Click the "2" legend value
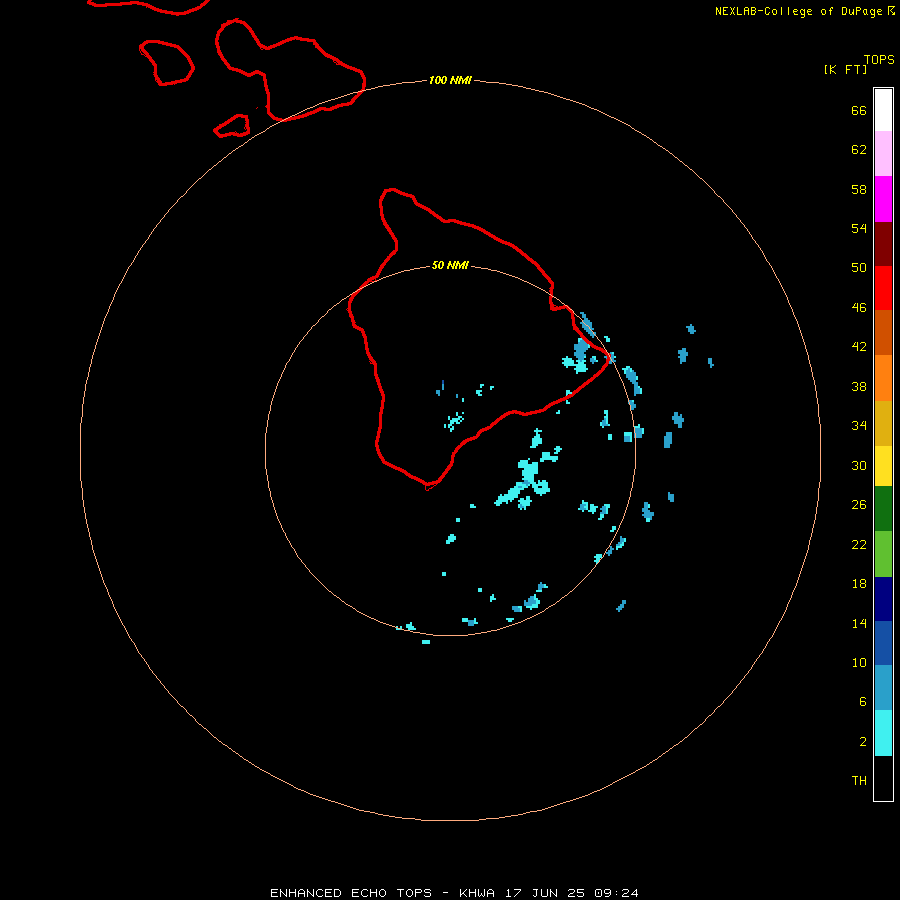The image size is (900, 900). click(863, 742)
